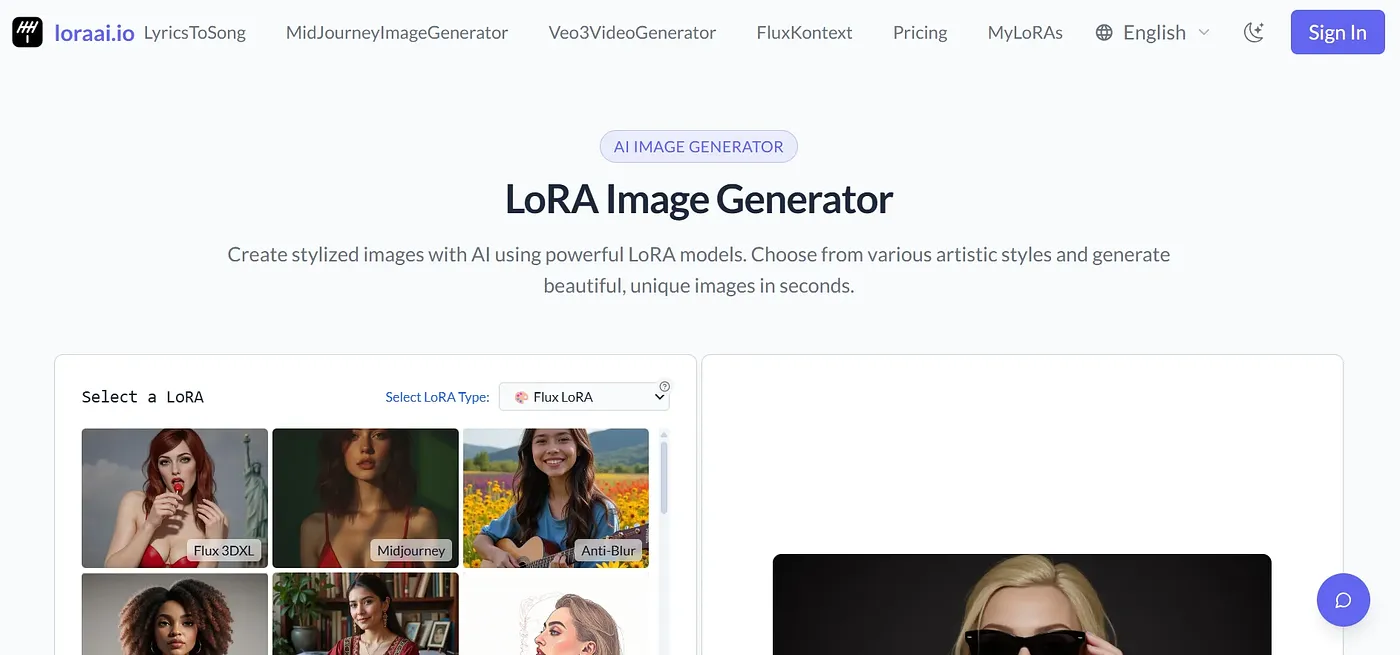
Task: Click the help question-mark icon near LoRA type
Action: tap(665, 386)
